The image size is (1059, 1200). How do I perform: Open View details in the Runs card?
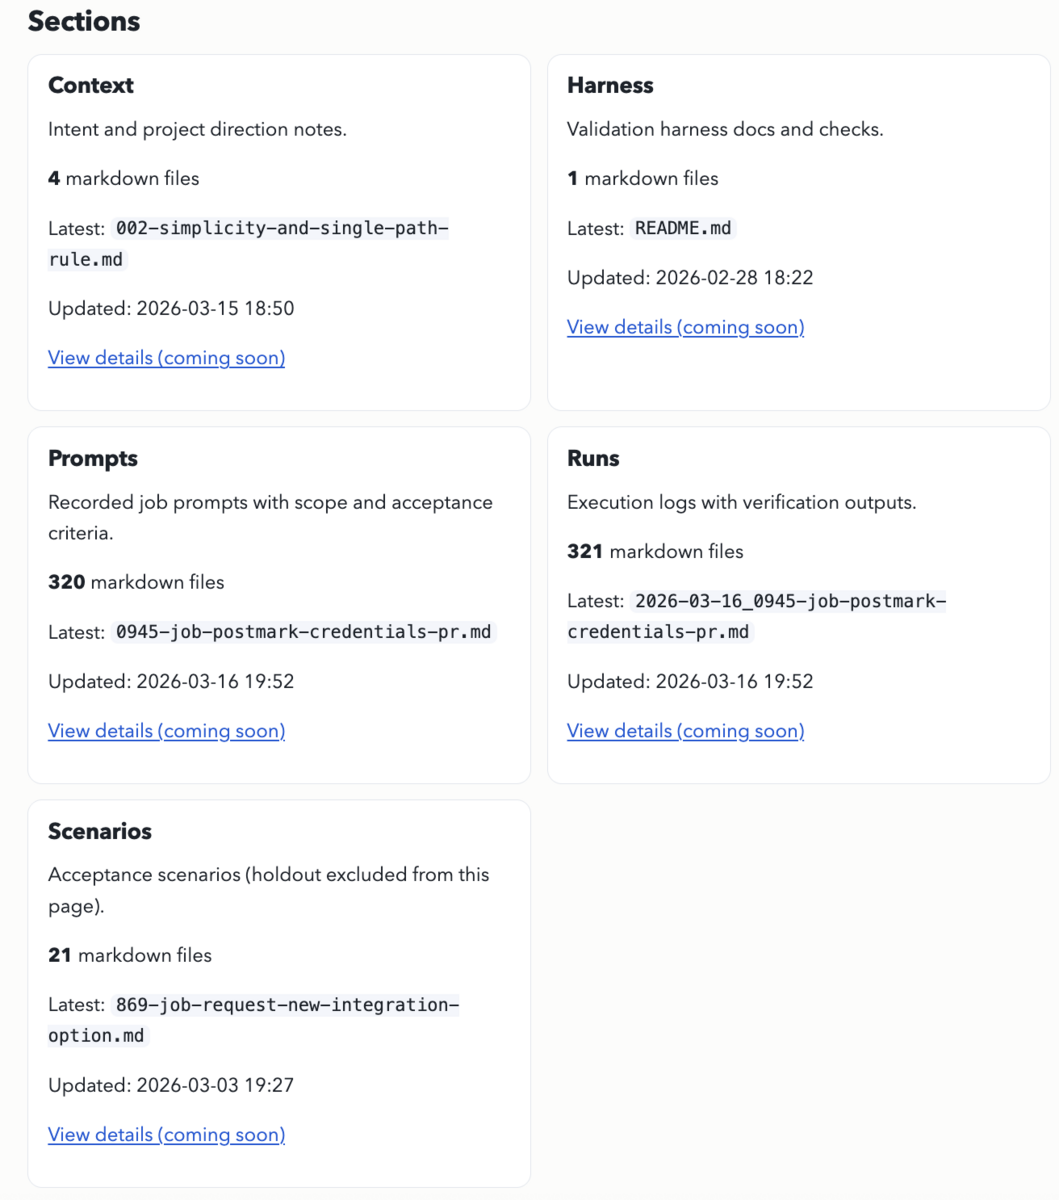685,731
